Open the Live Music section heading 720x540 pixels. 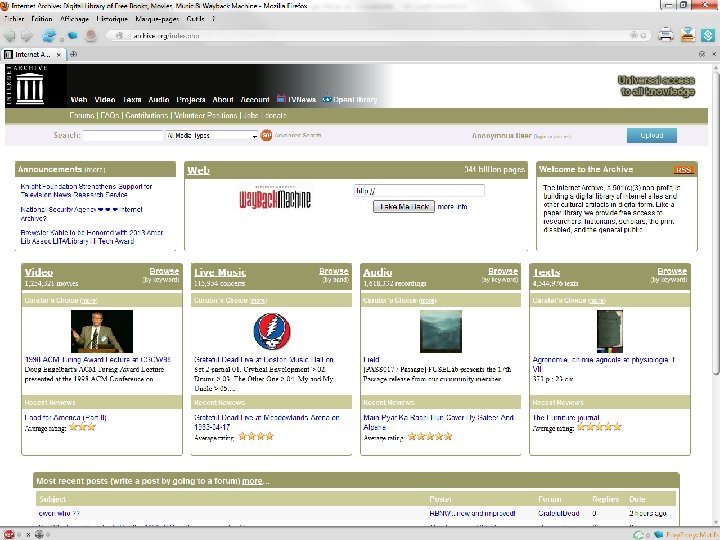coord(220,272)
